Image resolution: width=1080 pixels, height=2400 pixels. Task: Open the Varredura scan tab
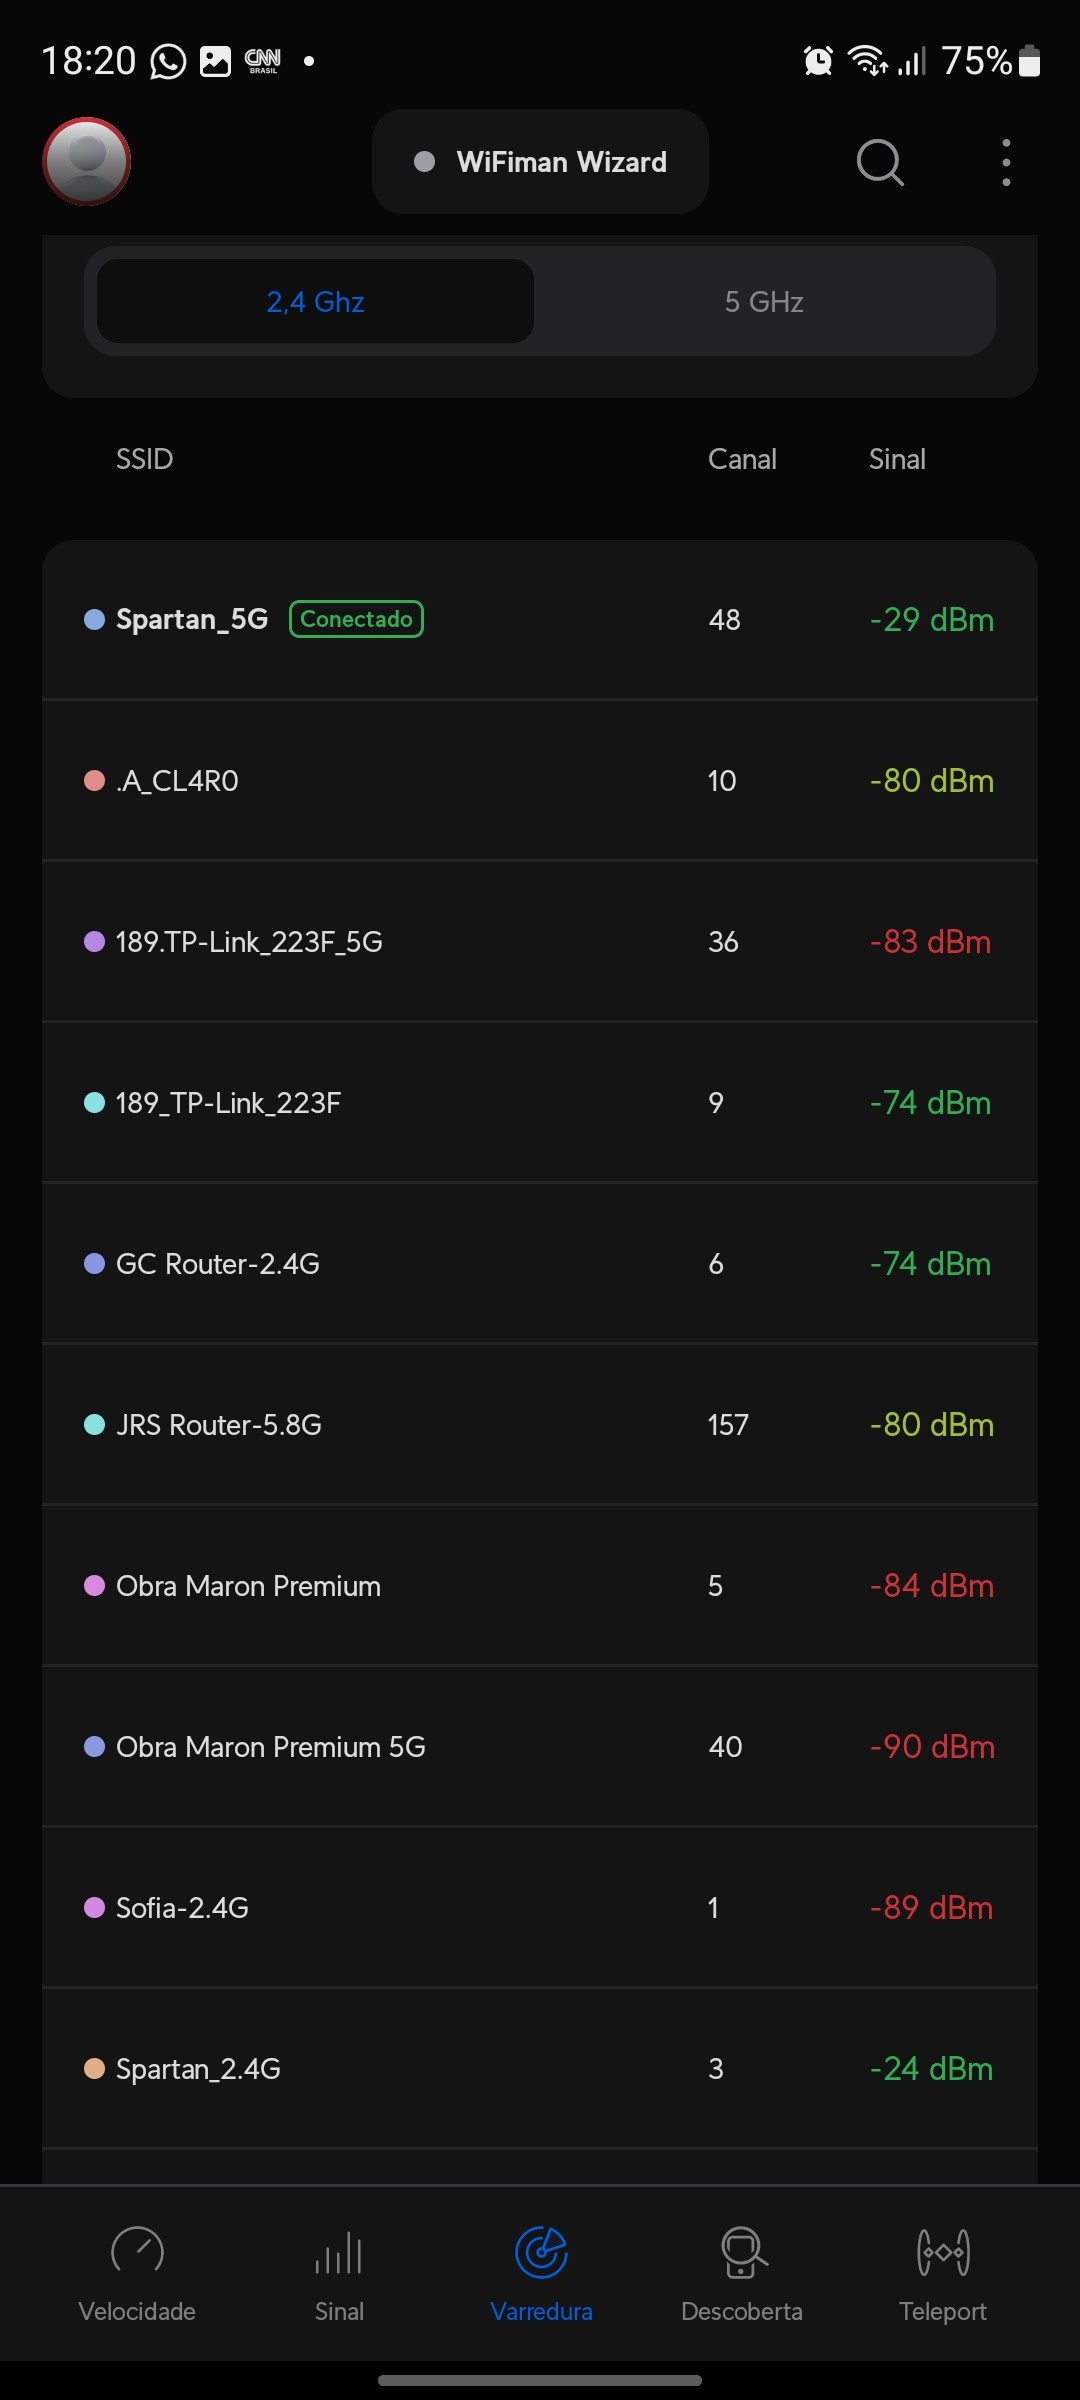541,2272
